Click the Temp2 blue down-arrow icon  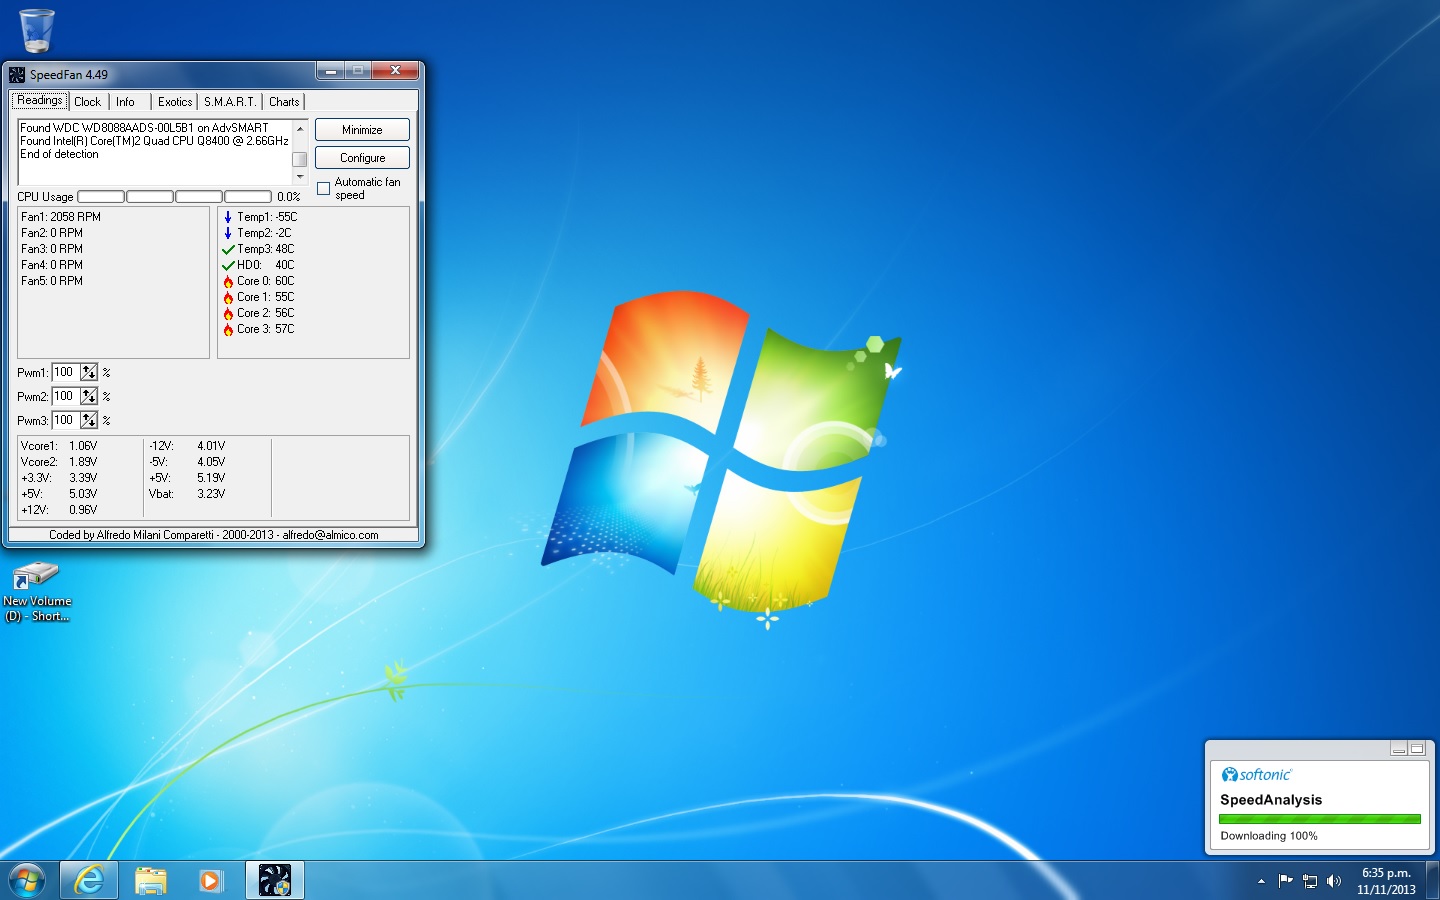228,233
